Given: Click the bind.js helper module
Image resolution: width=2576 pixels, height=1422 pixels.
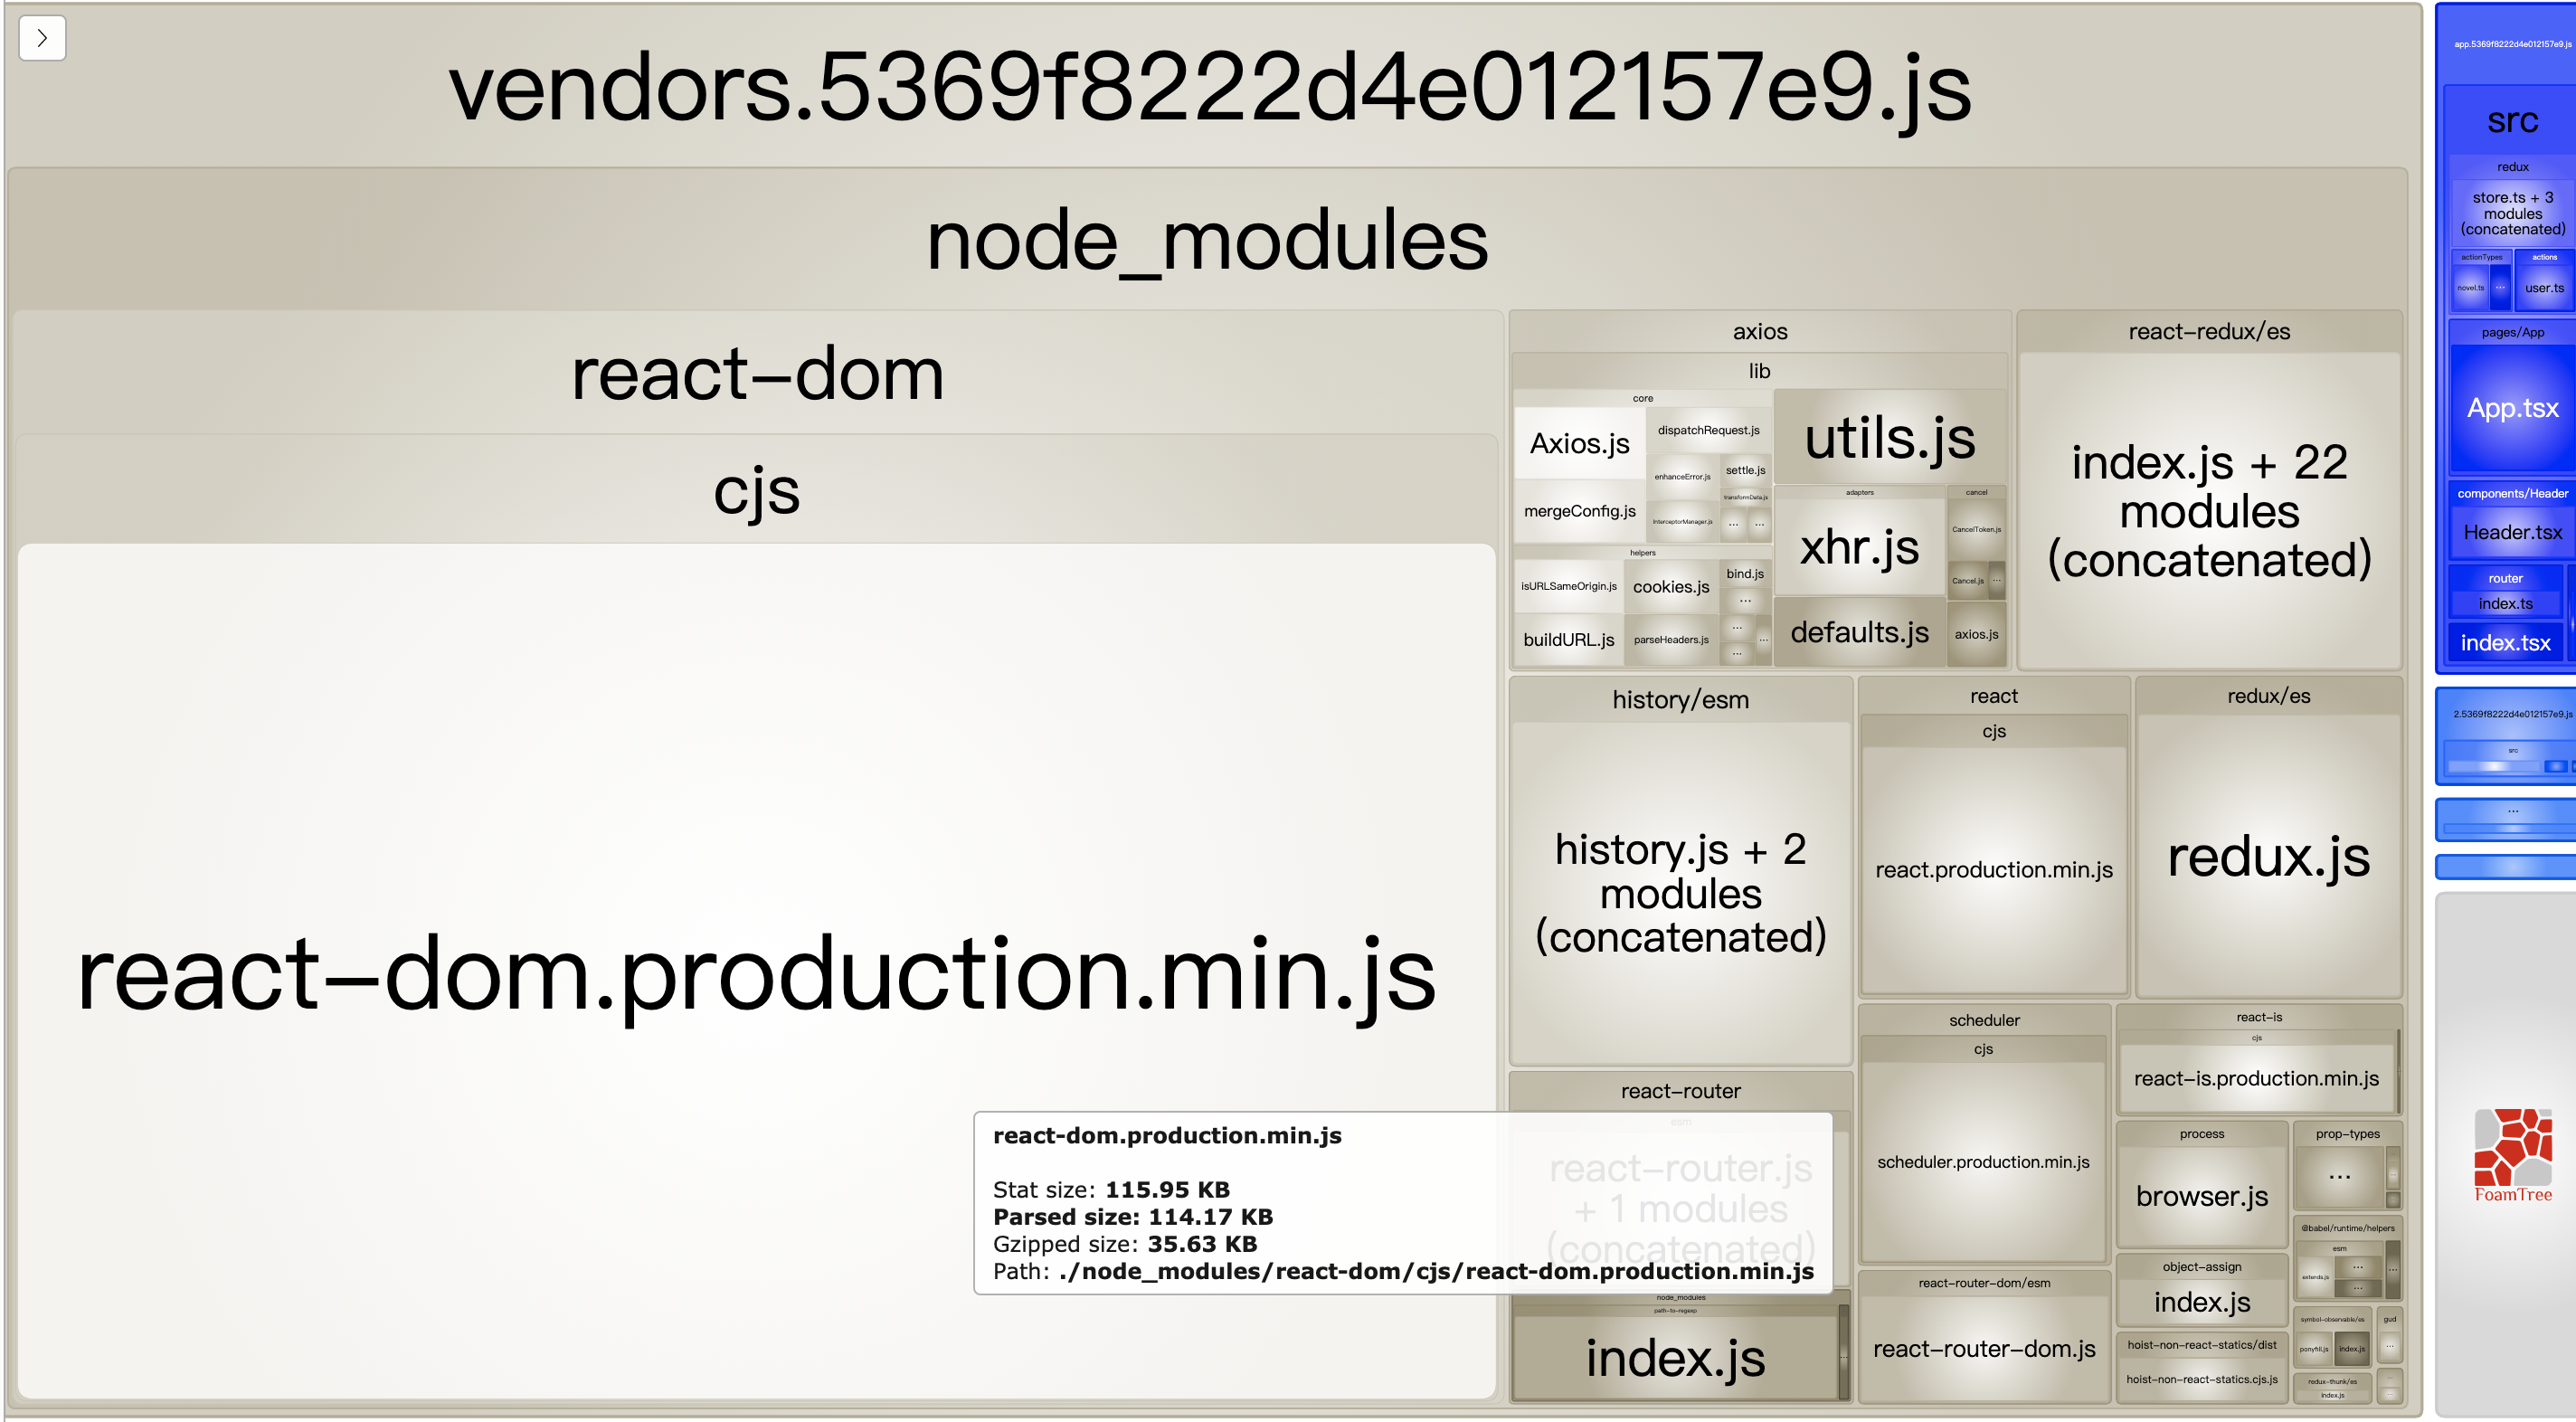Looking at the screenshot, I should click(x=1744, y=573).
